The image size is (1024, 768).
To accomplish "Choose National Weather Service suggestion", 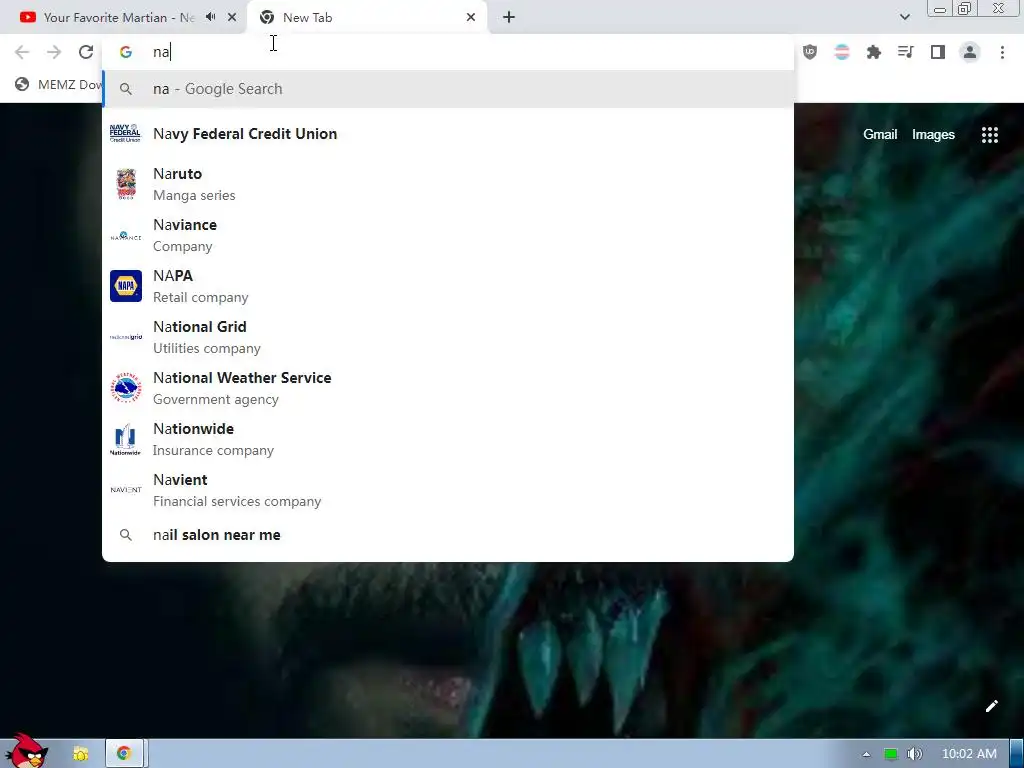I will pos(448,388).
